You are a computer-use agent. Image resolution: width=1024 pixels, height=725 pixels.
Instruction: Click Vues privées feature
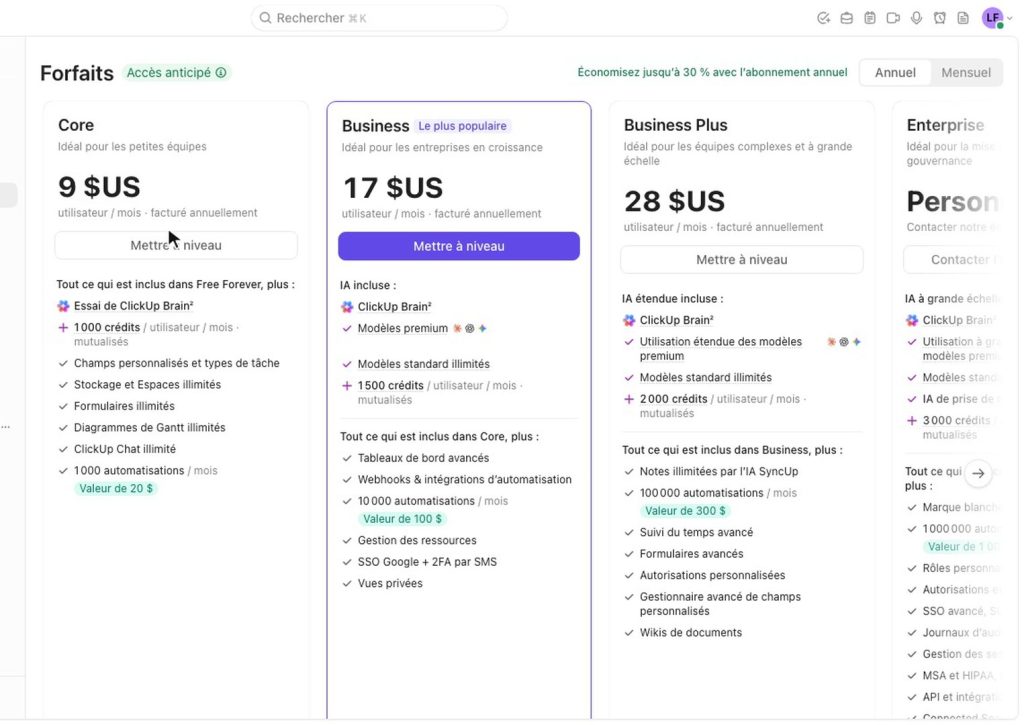click(390, 584)
